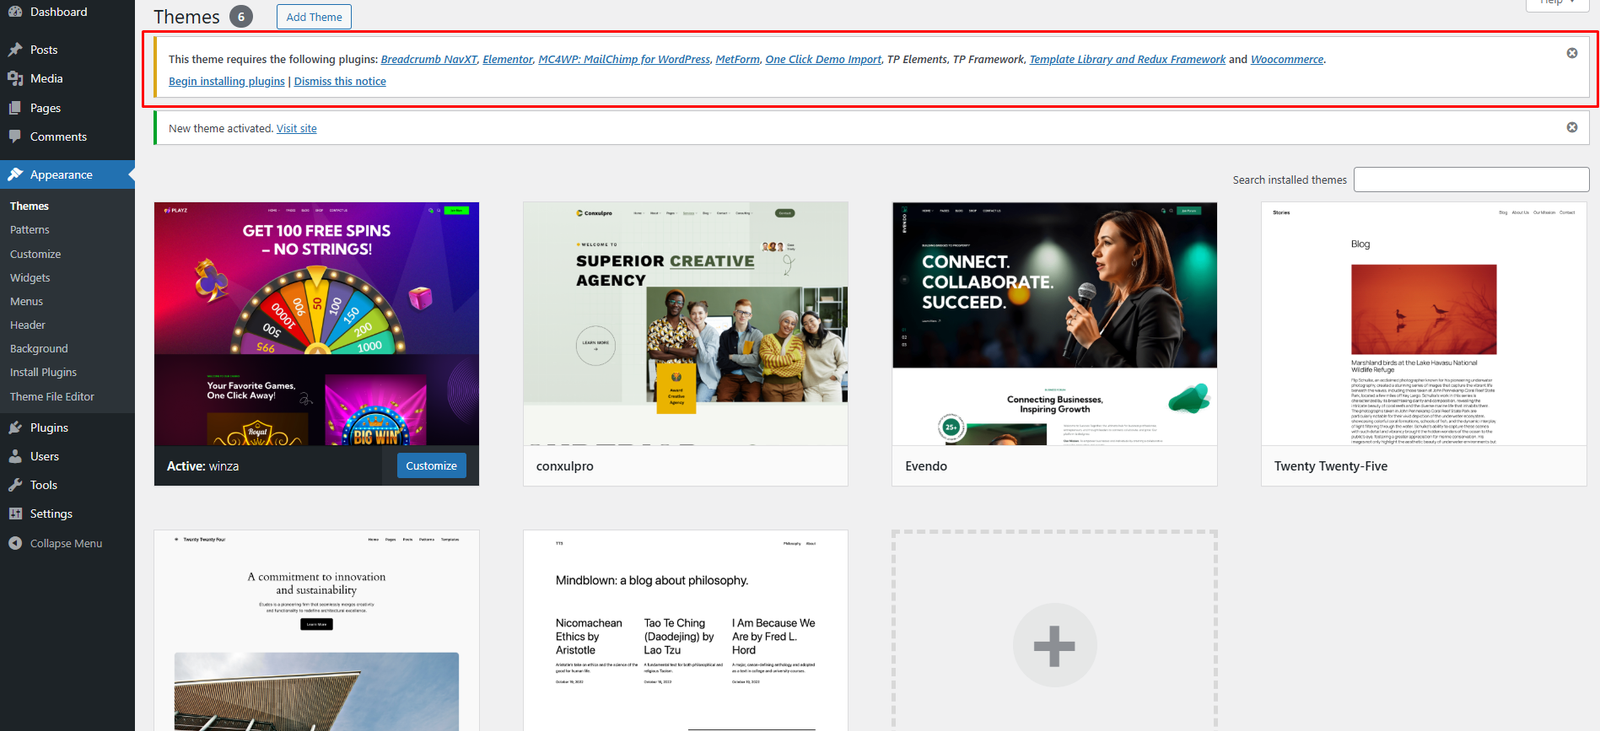The image size is (1600, 731).
Task: Click the Add Theme button
Action: [x=314, y=17]
